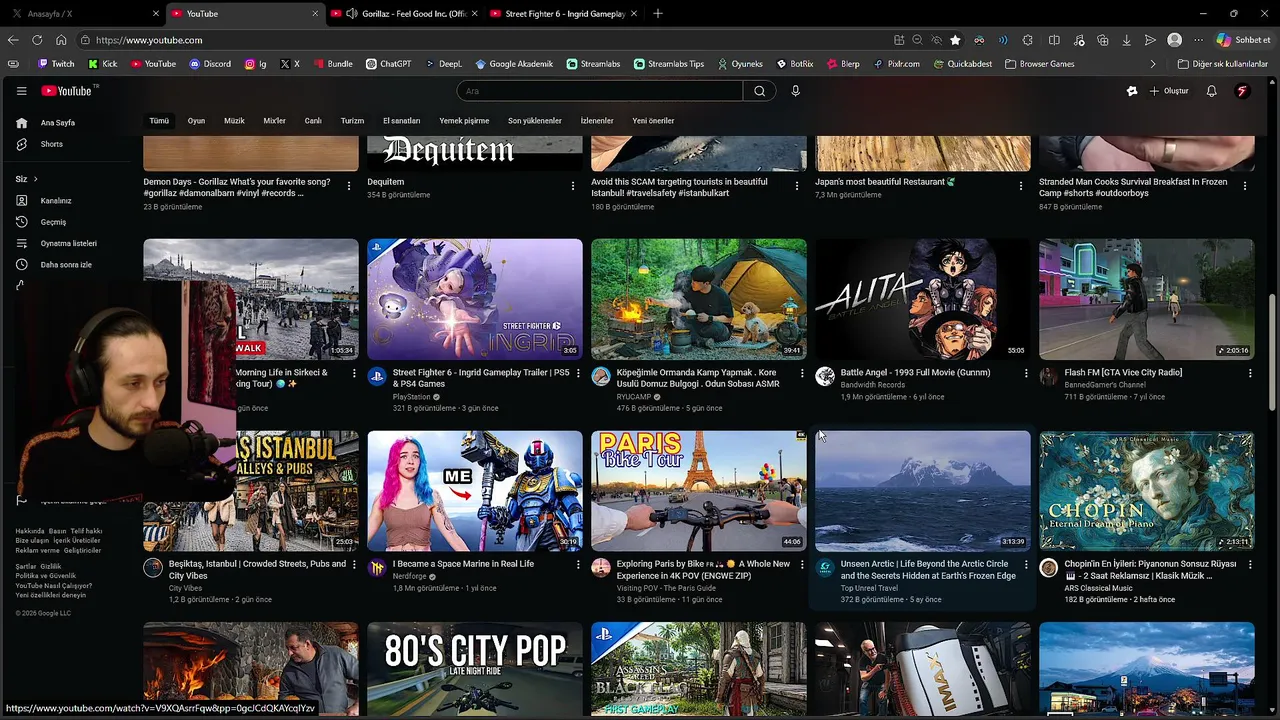Start voice search with the microphone icon

(796, 91)
